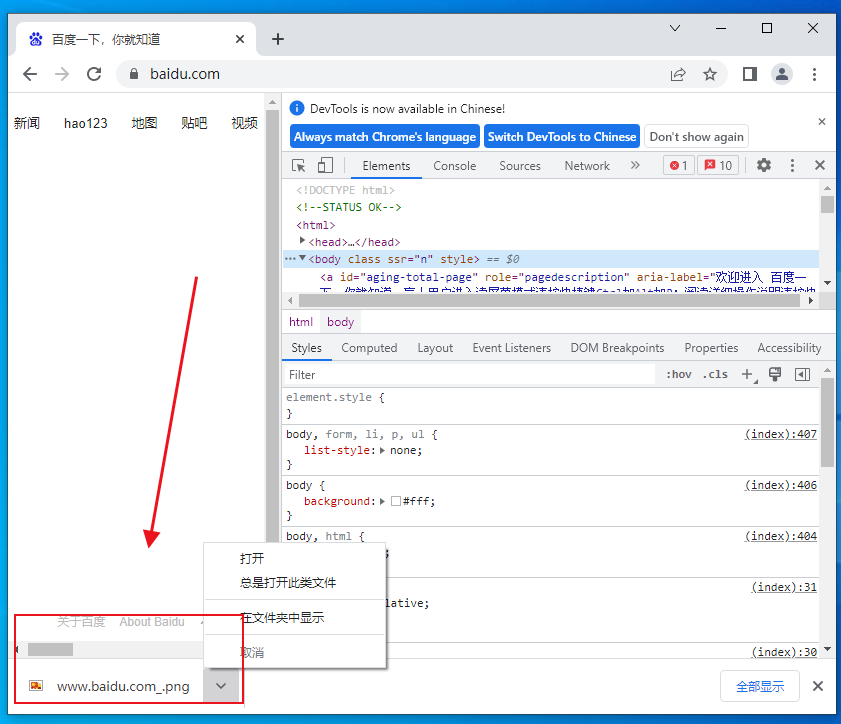The image size is (841, 724).
Task: Switch to the Console tab
Action: coord(455,166)
